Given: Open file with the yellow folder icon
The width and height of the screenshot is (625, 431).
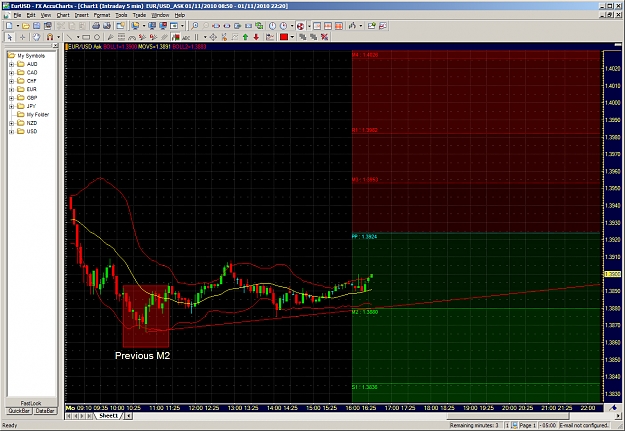Looking at the screenshot, I should pos(26,26).
